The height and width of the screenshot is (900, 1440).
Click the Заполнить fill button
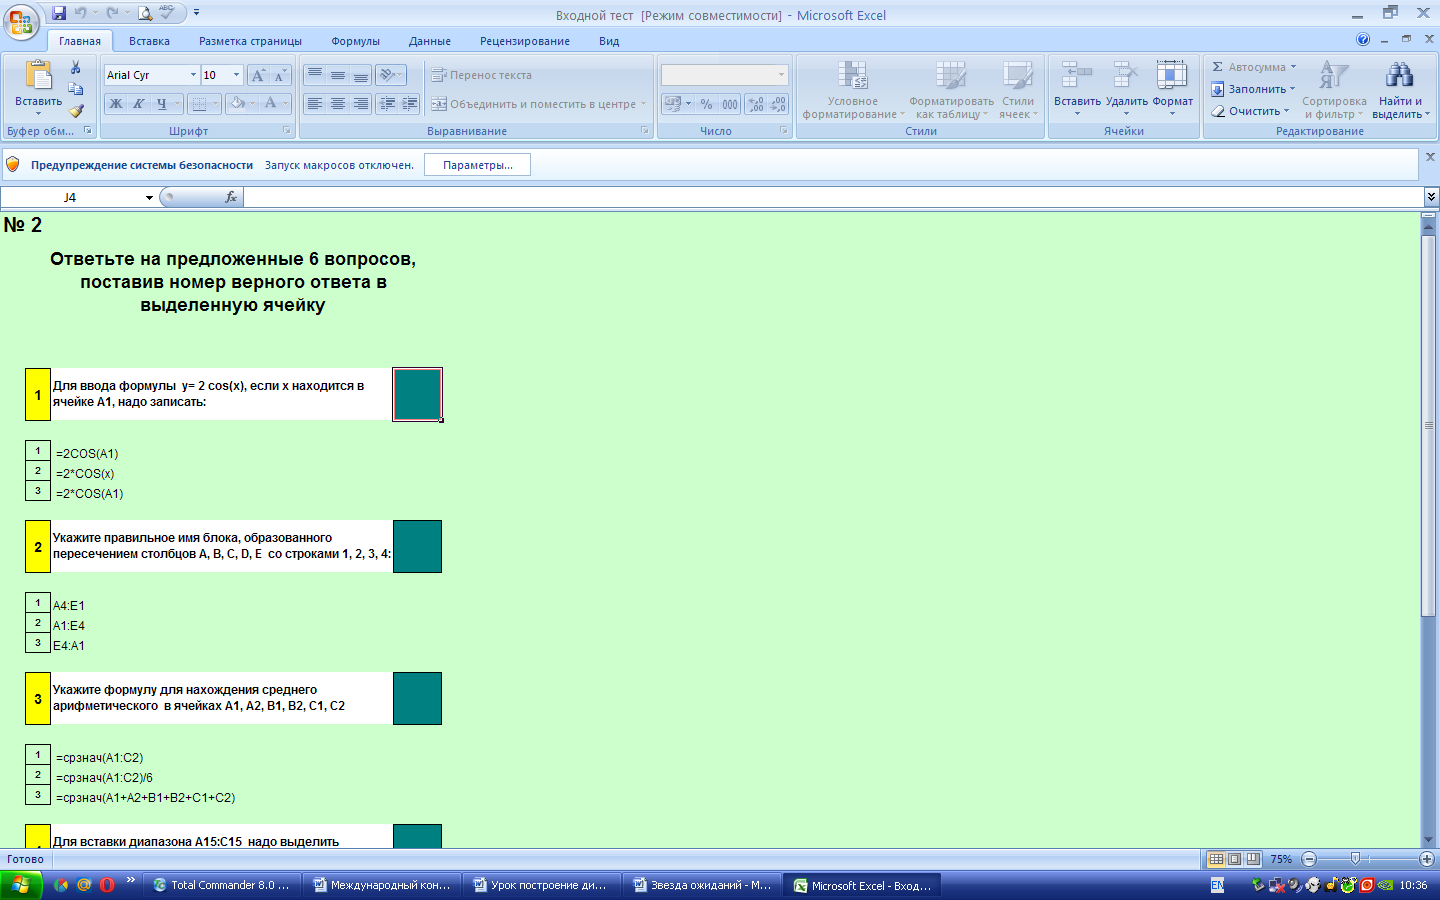click(x=1255, y=89)
